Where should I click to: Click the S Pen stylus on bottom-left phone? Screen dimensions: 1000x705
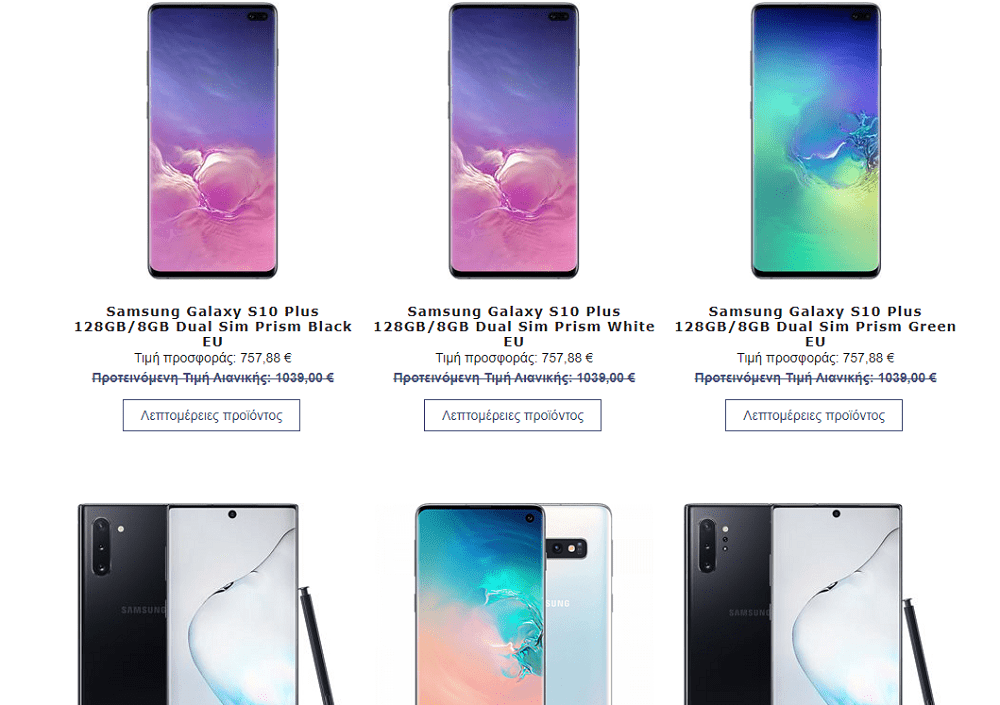pyautogui.click(x=316, y=646)
